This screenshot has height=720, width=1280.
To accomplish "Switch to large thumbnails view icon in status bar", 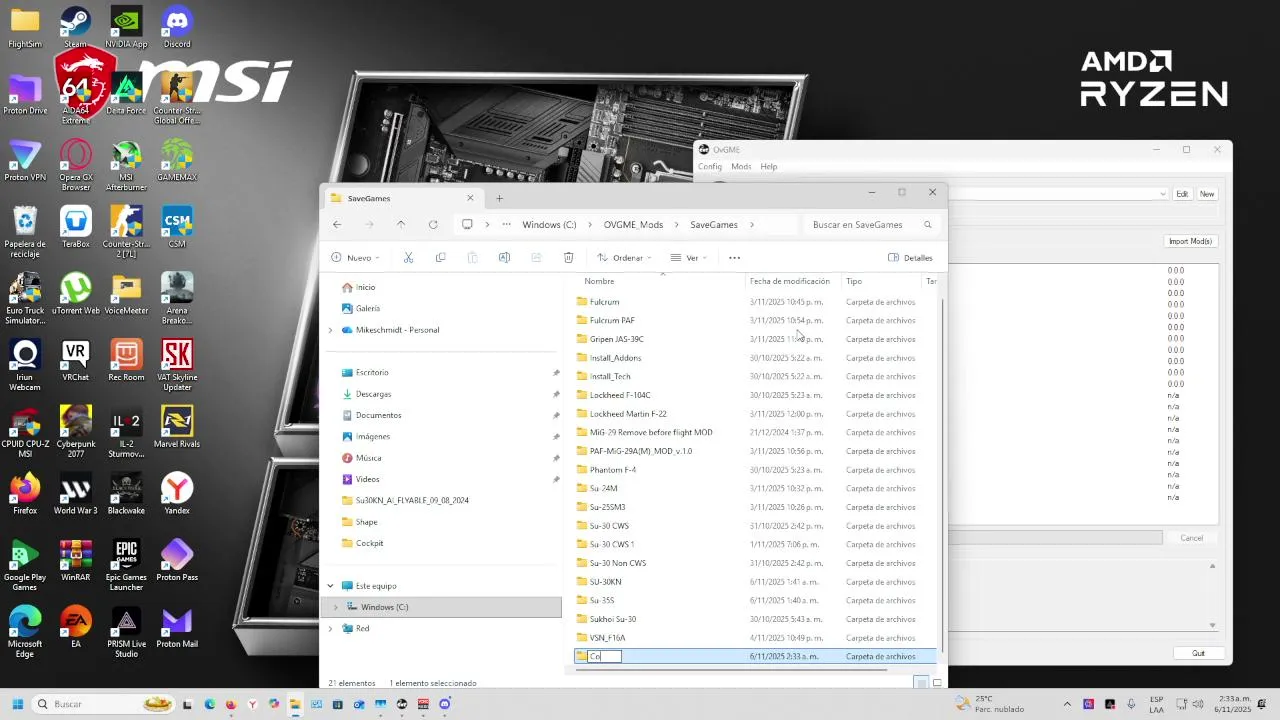I will pos(937,683).
